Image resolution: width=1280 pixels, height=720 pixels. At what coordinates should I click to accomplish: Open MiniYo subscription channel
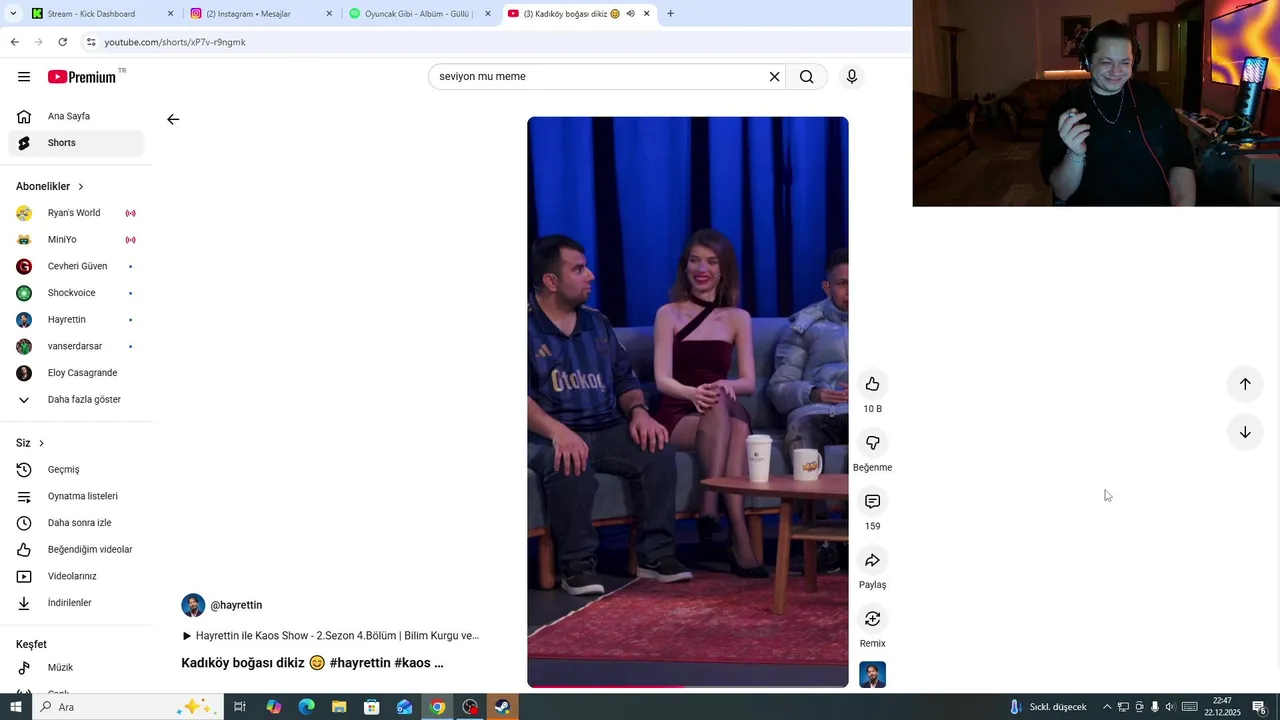coord(76,240)
